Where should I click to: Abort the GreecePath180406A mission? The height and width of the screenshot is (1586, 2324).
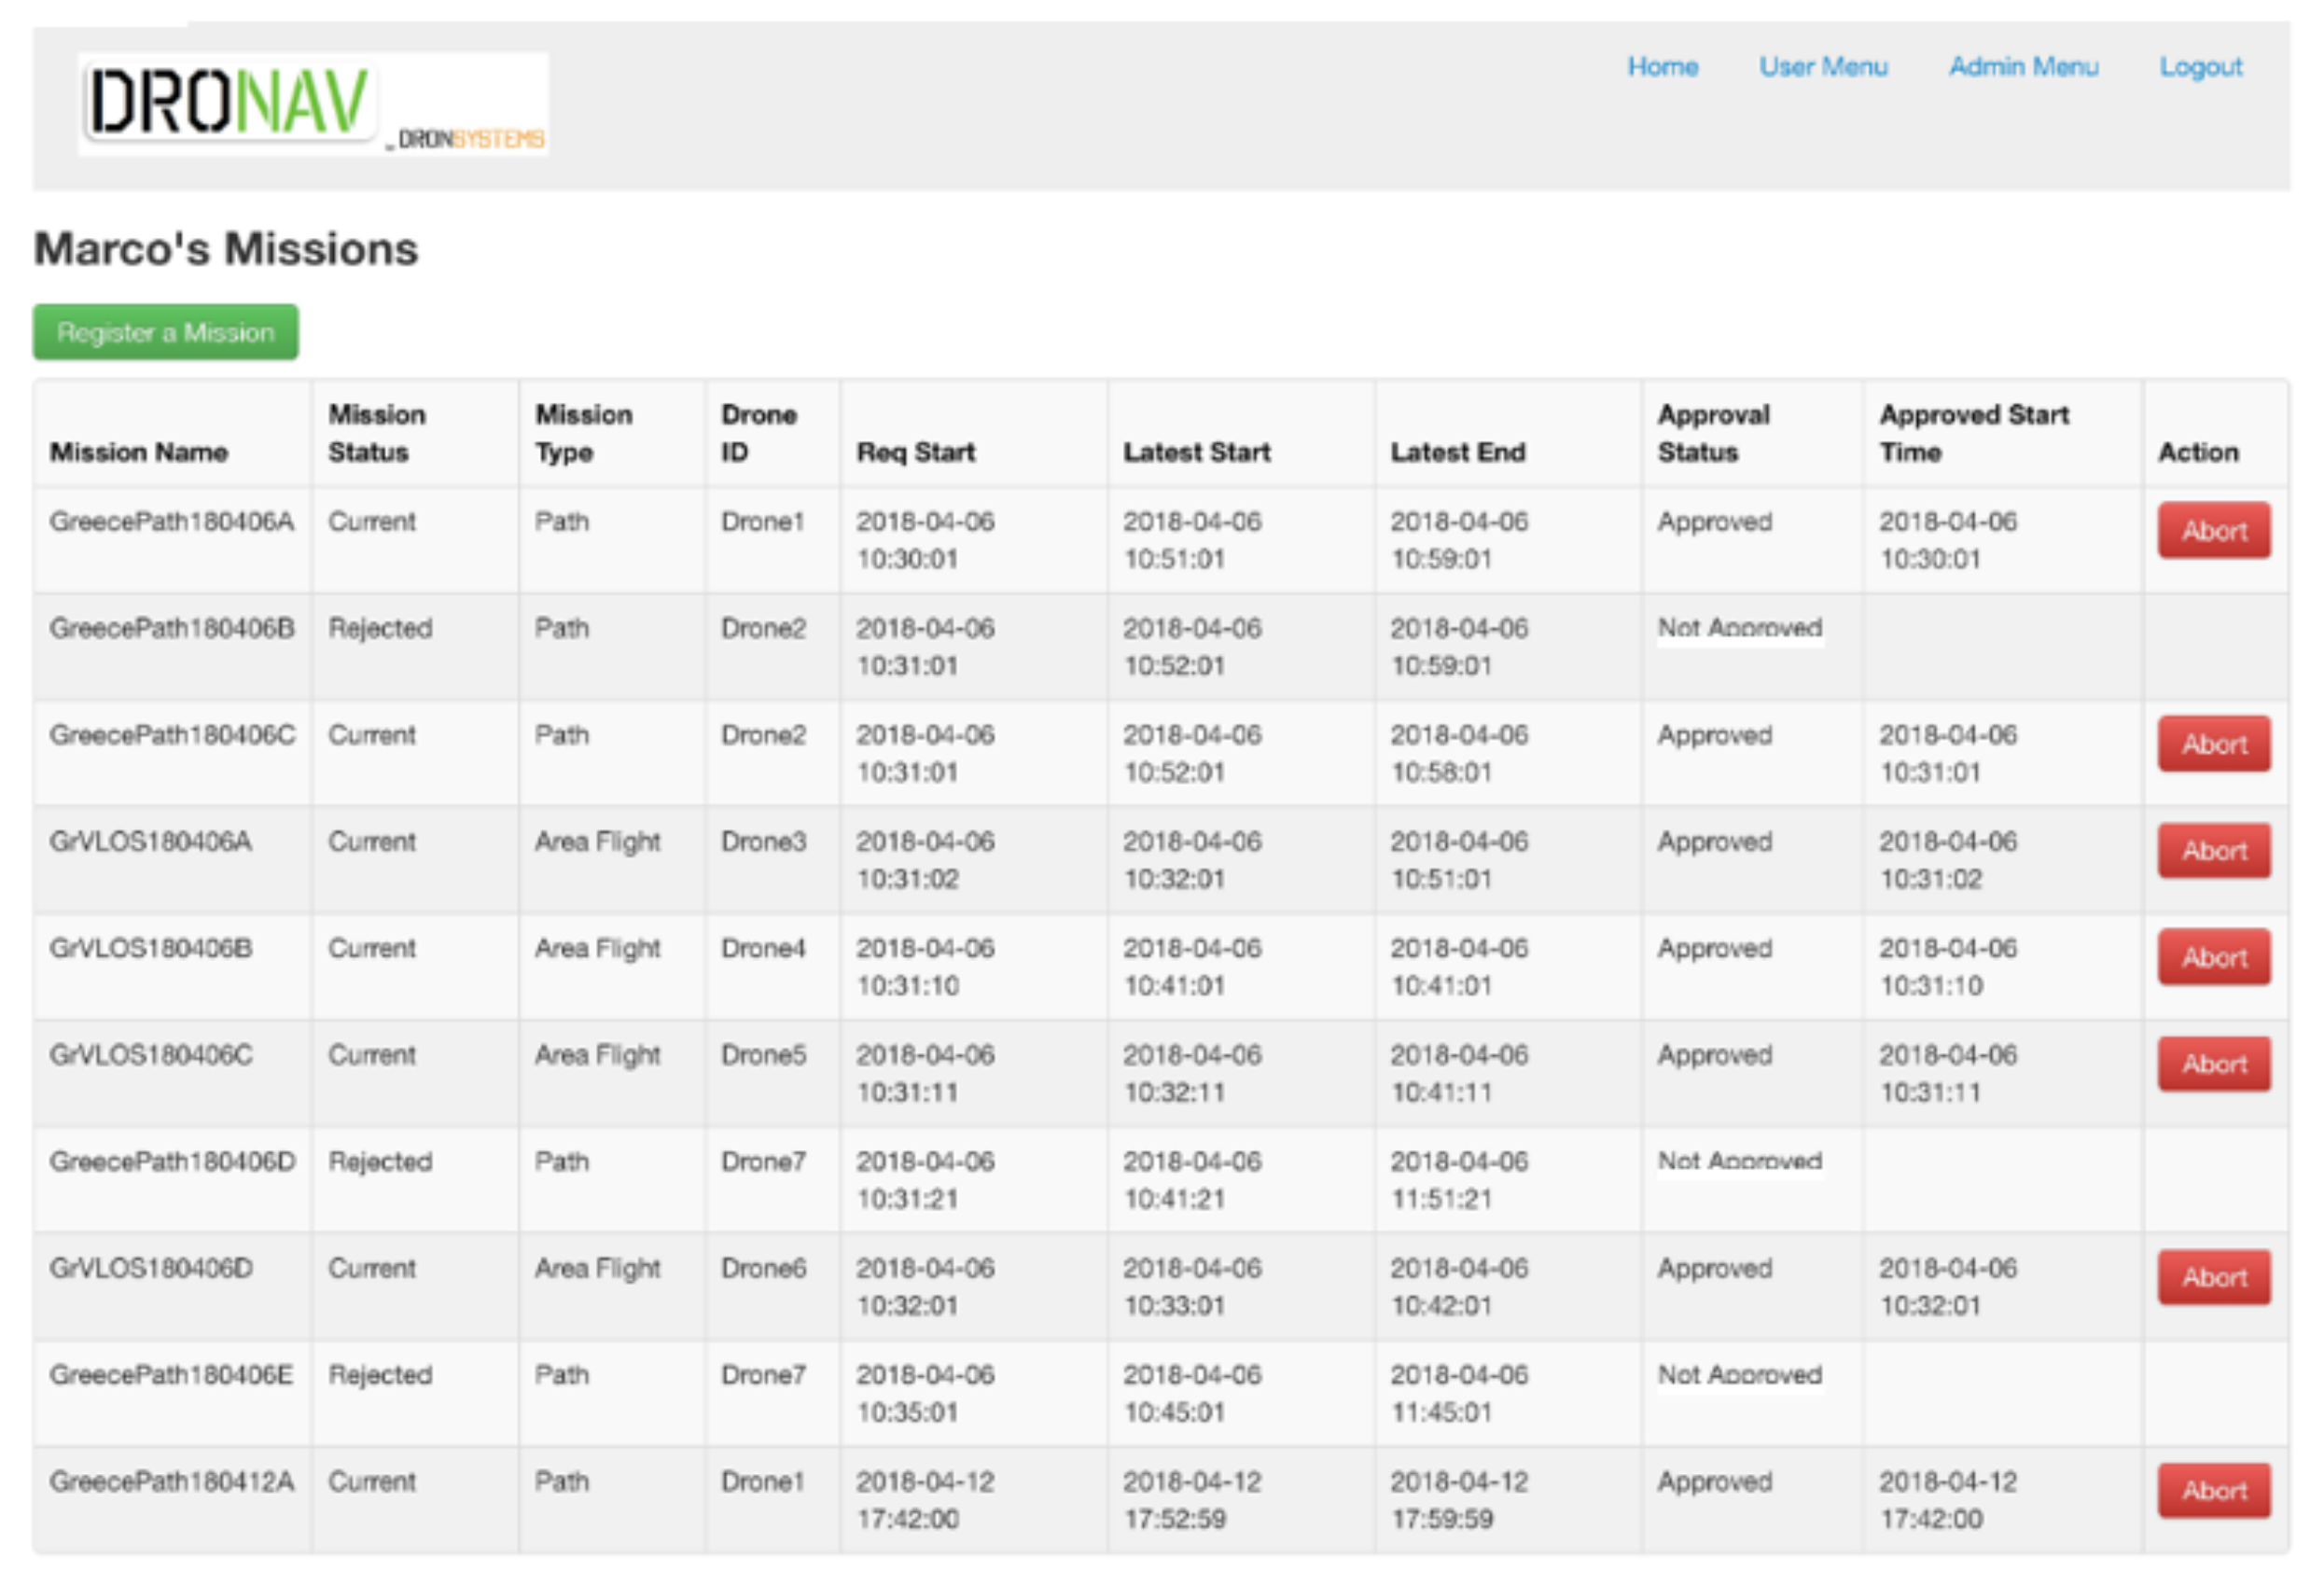[x=2213, y=531]
